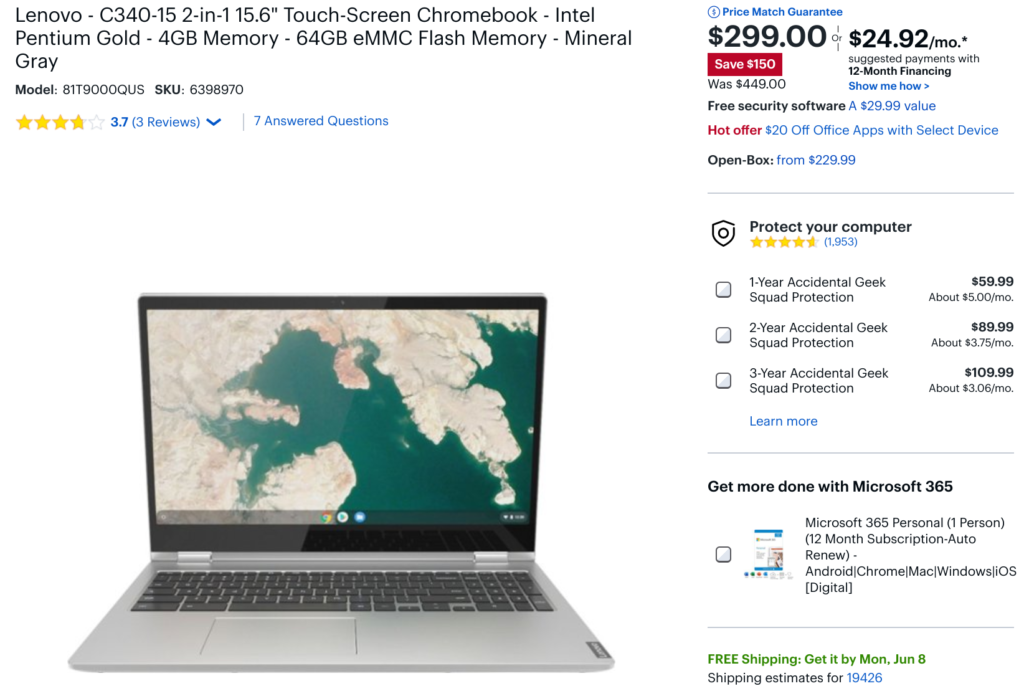Click the Microsoft 365 Personal box thumbnail
Screen dimensions: 1024x686
tap(767, 554)
